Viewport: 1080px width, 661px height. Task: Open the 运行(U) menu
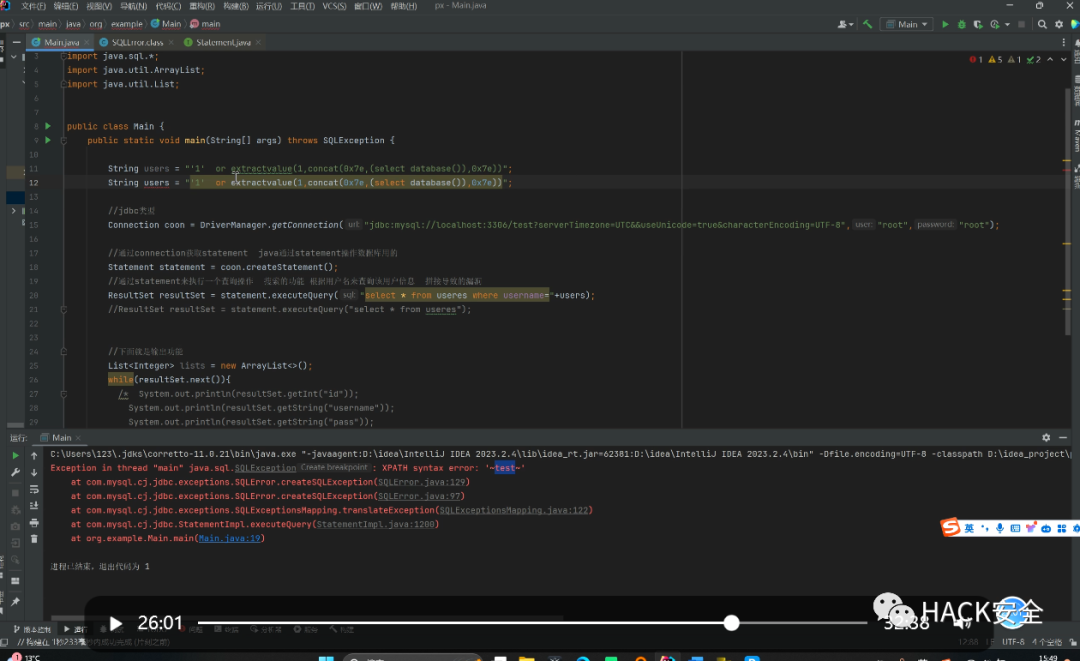[269, 6]
